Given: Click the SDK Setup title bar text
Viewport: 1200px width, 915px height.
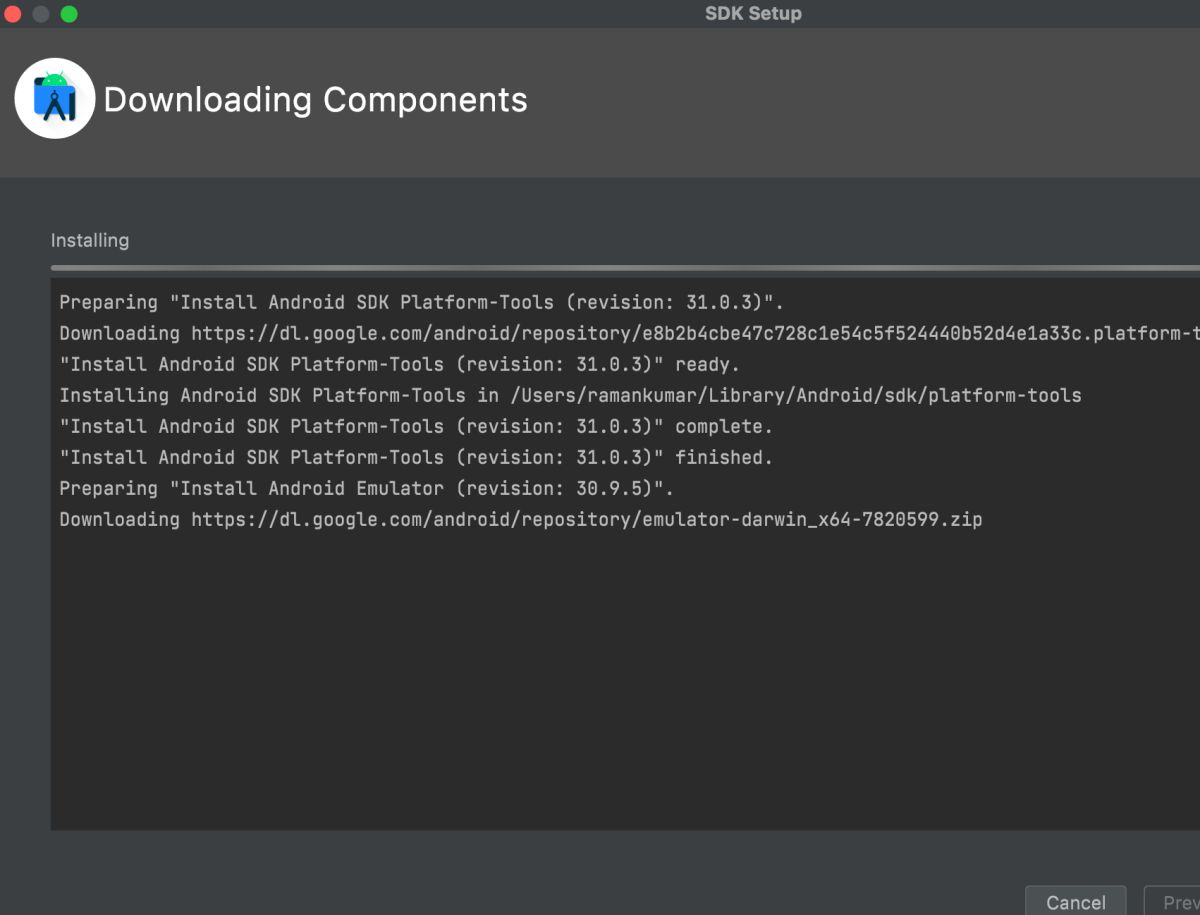Looking at the screenshot, I should point(752,13).
